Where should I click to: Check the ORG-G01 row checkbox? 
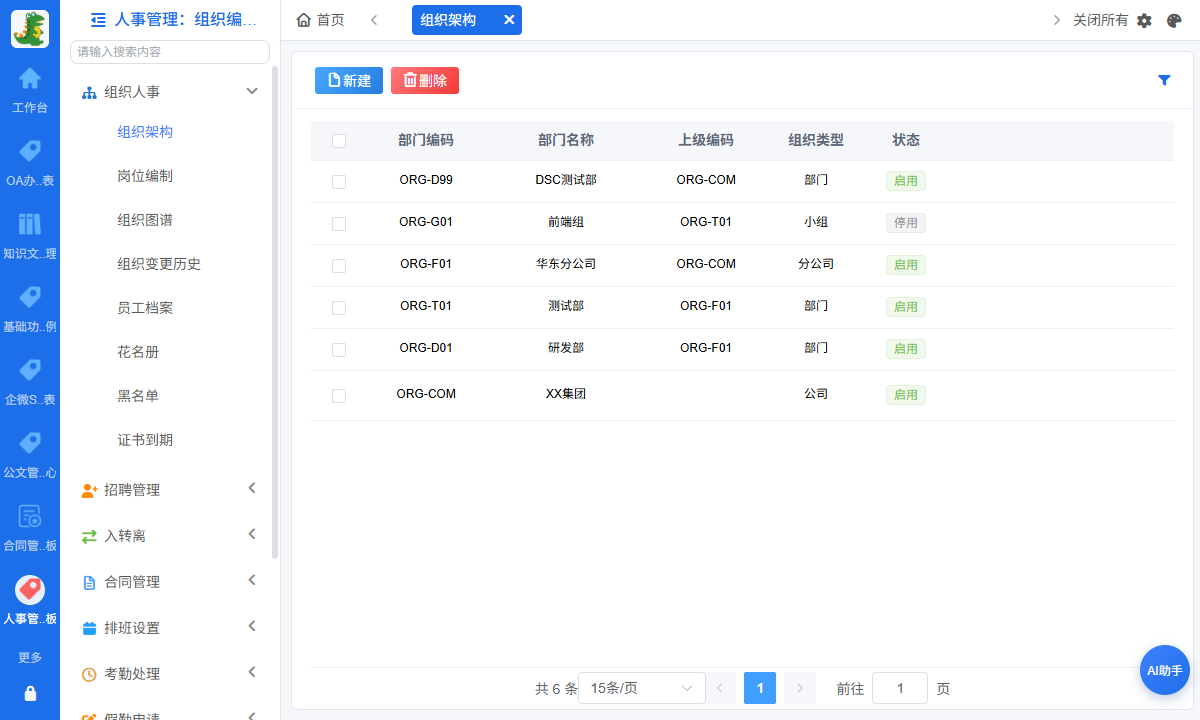pos(339,224)
